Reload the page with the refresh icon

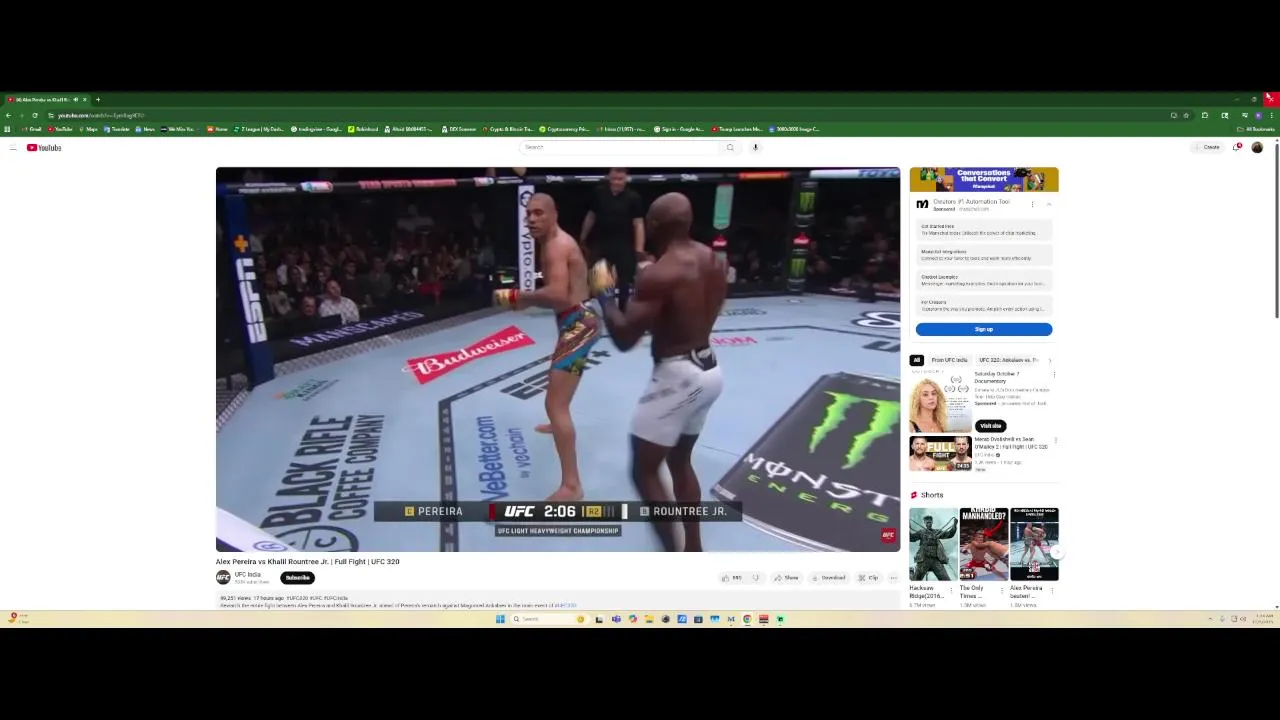(35, 115)
